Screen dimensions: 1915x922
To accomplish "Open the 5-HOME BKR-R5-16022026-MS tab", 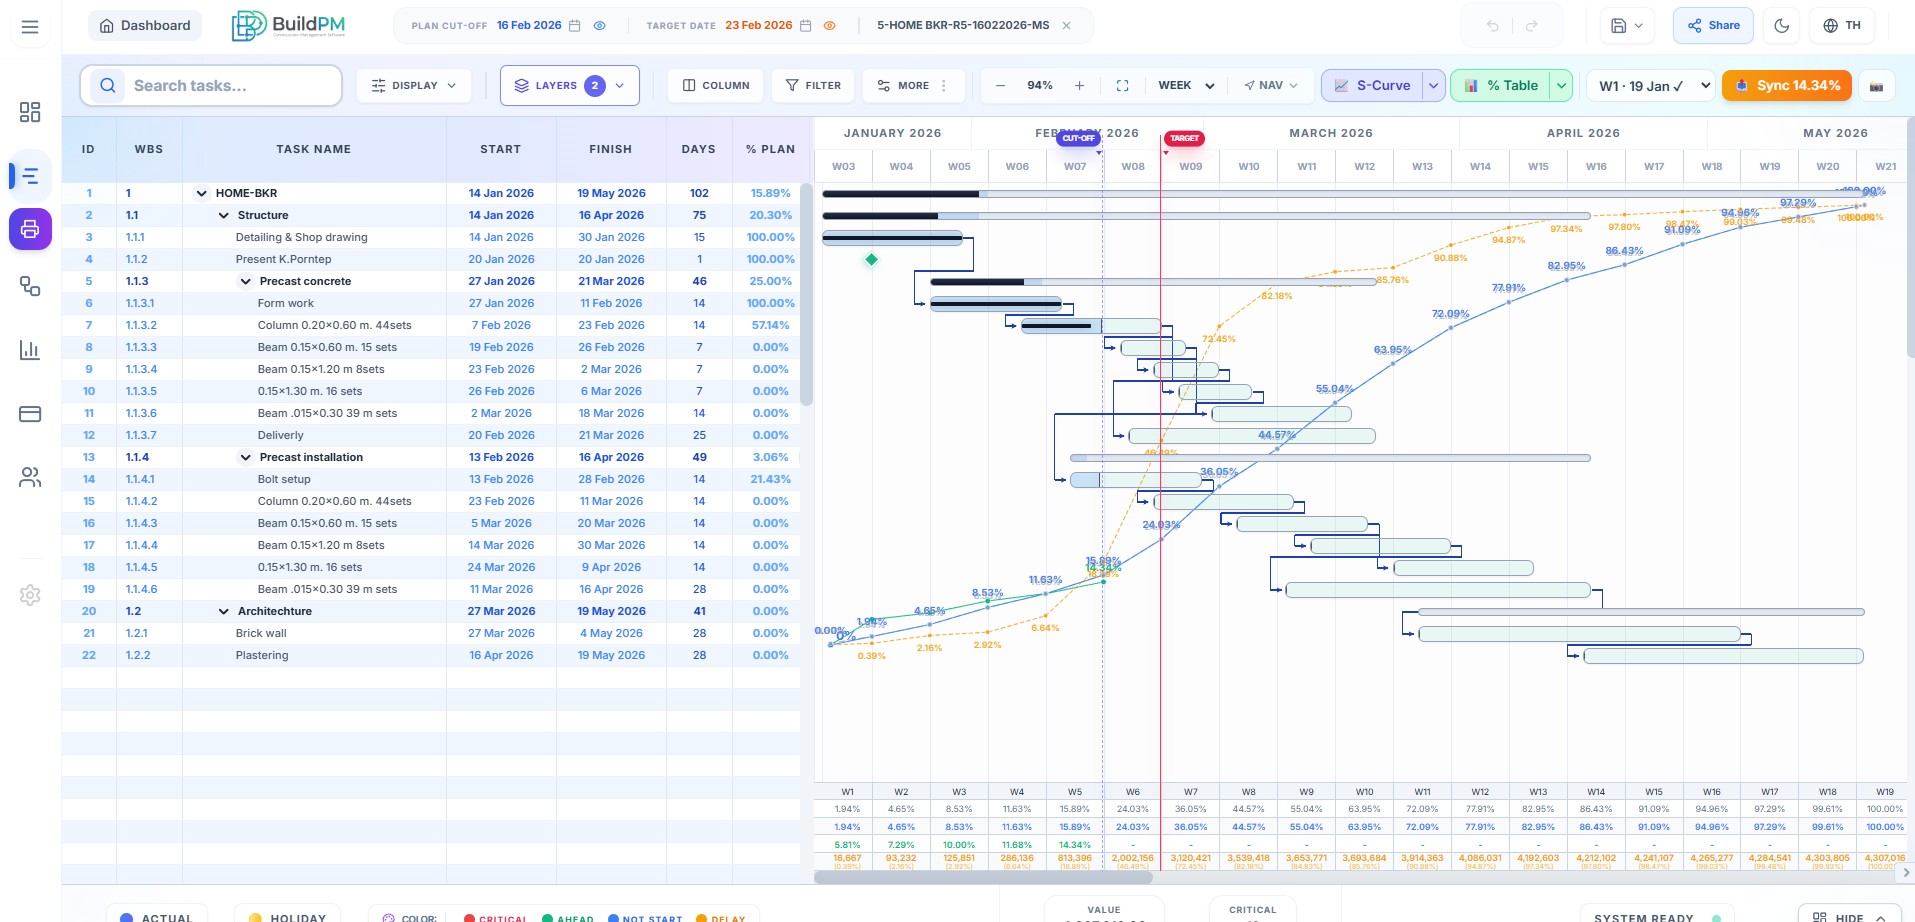I will [962, 26].
